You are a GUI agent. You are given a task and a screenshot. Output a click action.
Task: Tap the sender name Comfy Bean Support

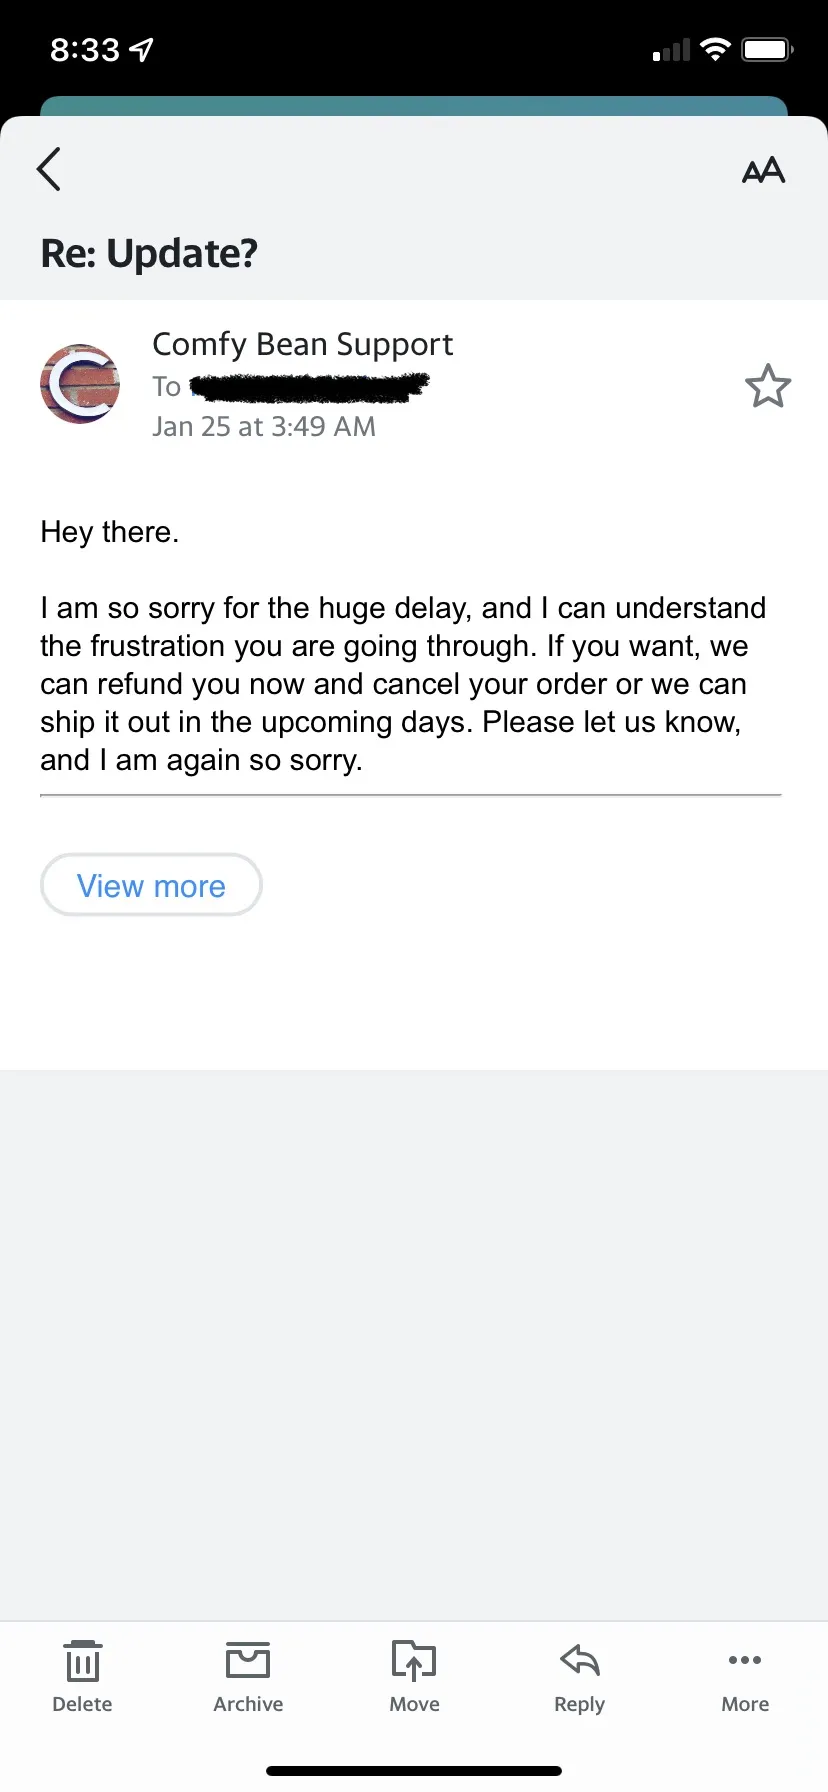pyautogui.click(x=302, y=344)
